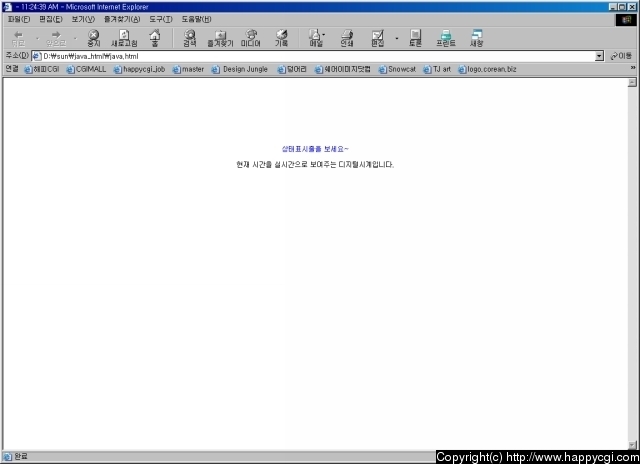
Task: Show more links with the chevron expander
Action: pos(633,68)
